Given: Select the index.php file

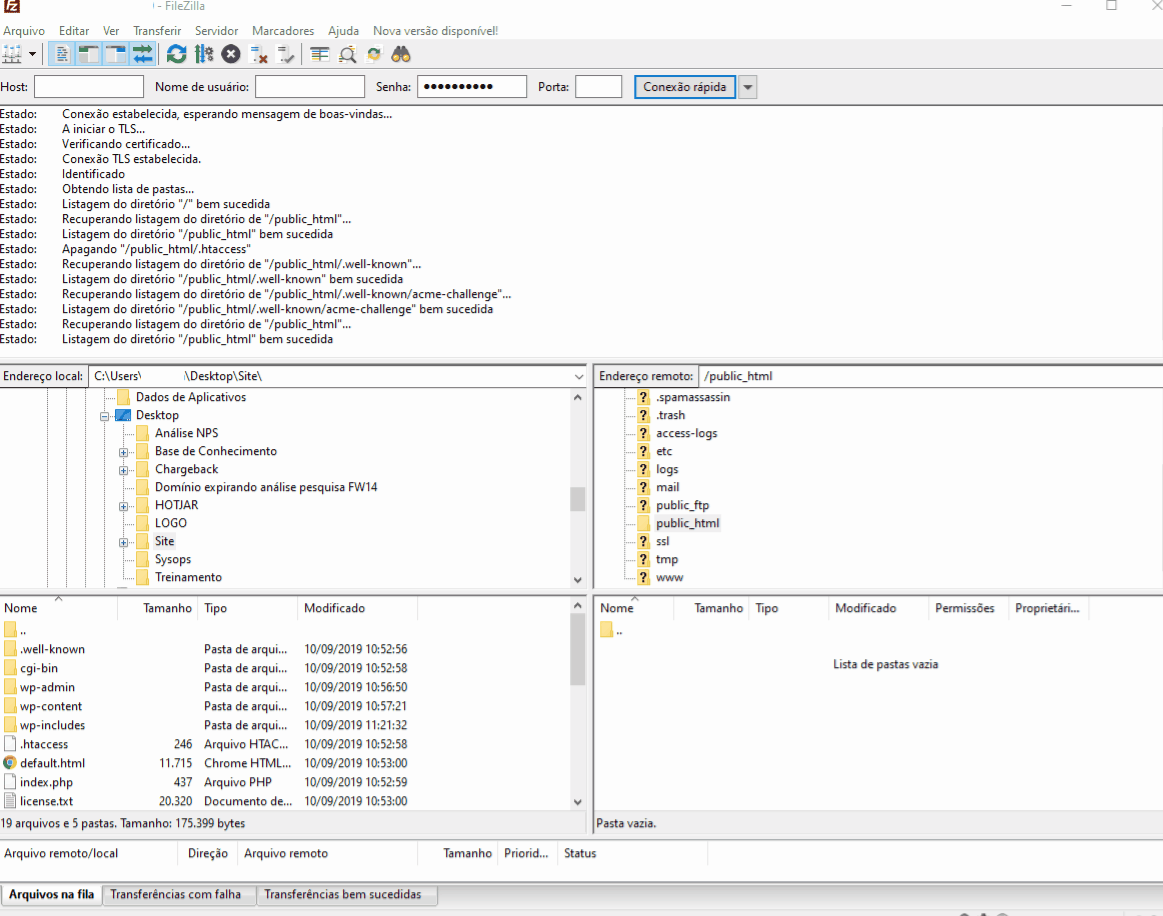Looking at the screenshot, I should pyautogui.click(x=46, y=782).
